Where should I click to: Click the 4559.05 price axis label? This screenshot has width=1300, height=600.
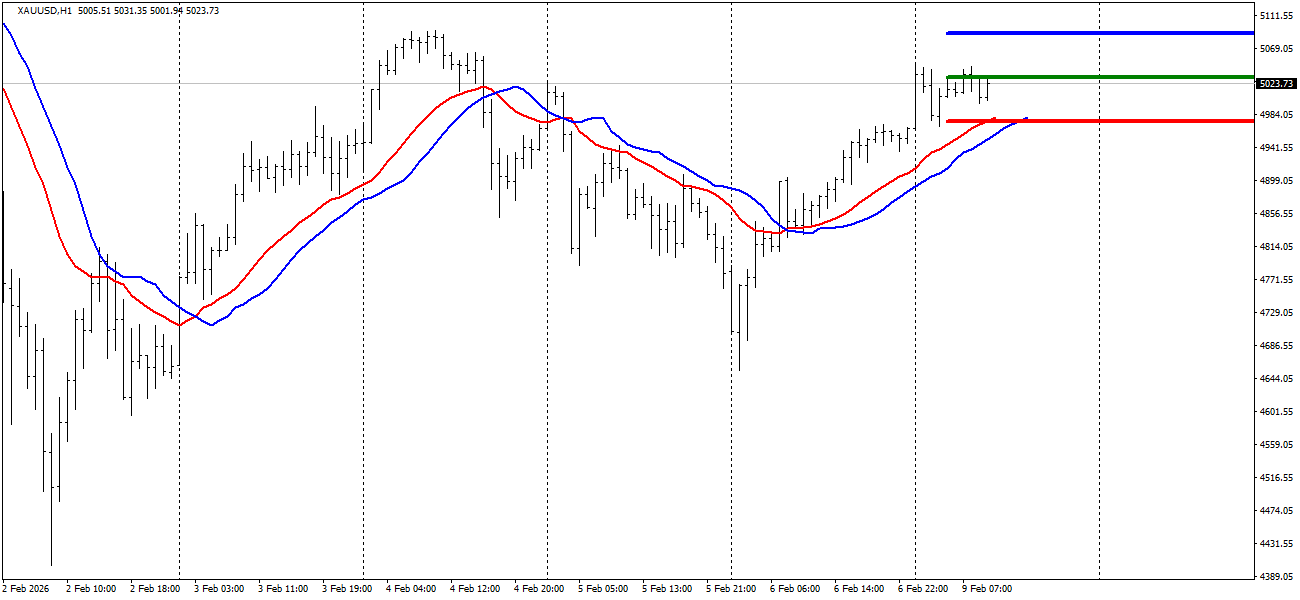pyautogui.click(x=1277, y=445)
